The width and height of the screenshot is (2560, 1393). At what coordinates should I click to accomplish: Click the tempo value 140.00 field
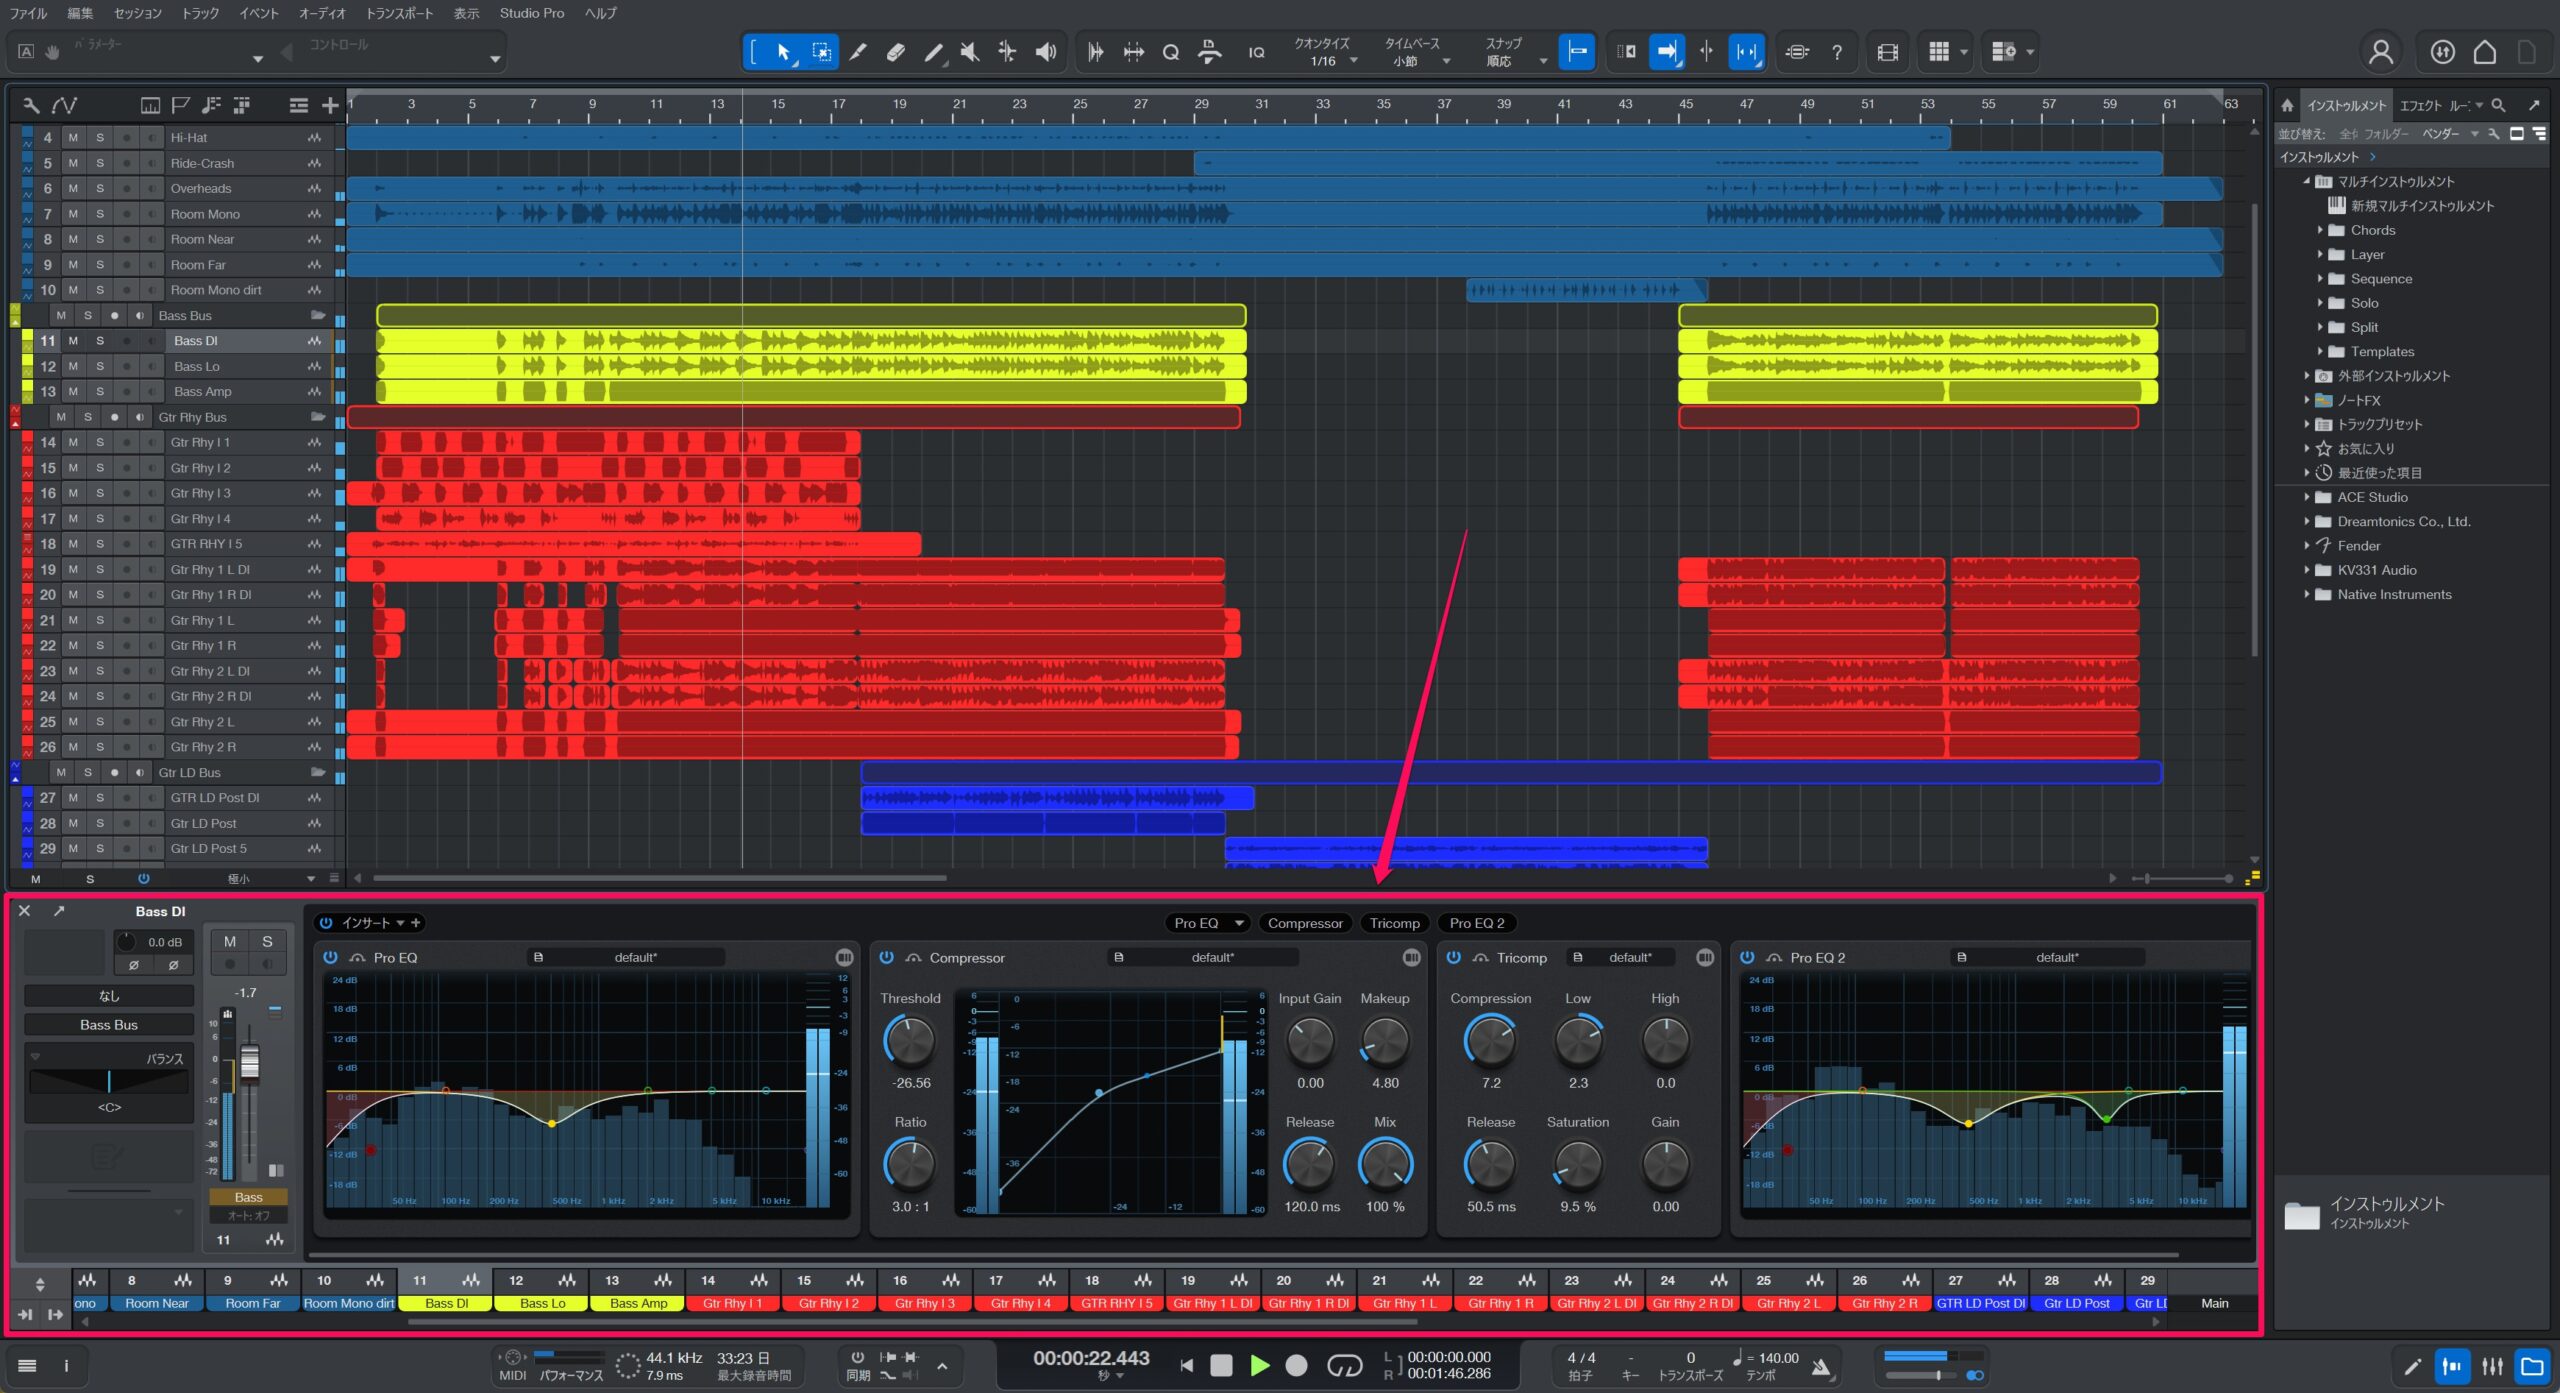click(1777, 1358)
